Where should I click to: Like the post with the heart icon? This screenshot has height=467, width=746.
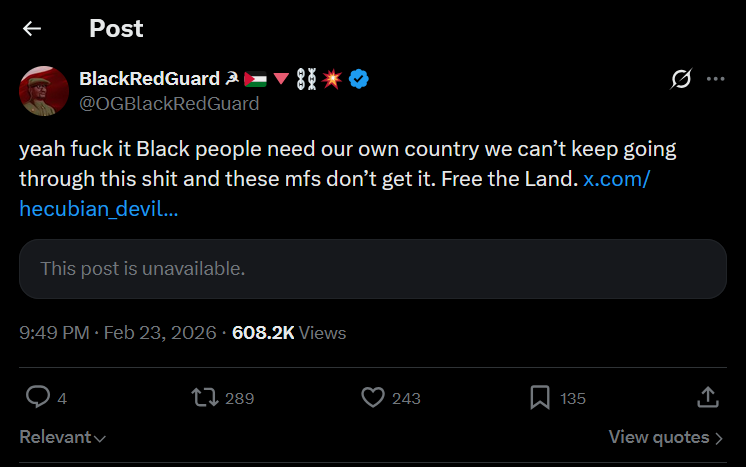coord(373,398)
